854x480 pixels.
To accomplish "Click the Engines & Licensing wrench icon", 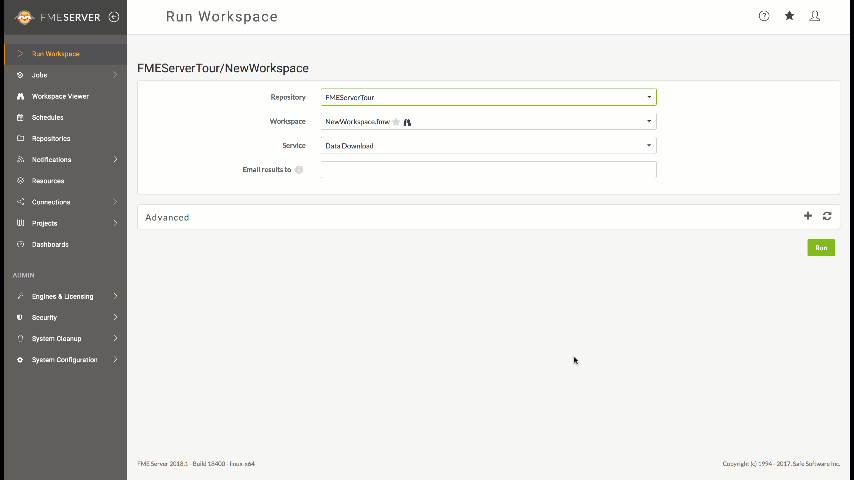I will 20,296.
